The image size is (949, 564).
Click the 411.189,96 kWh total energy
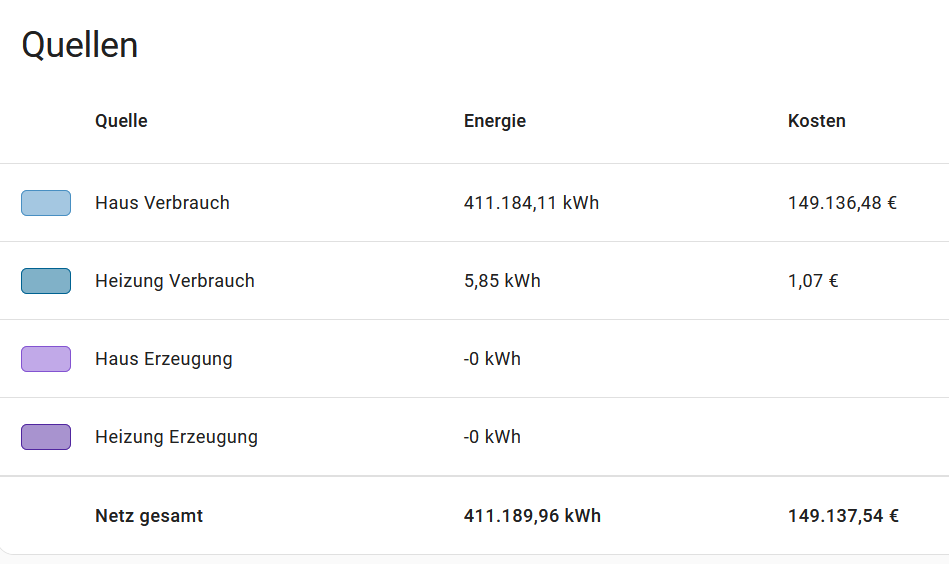(x=532, y=516)
